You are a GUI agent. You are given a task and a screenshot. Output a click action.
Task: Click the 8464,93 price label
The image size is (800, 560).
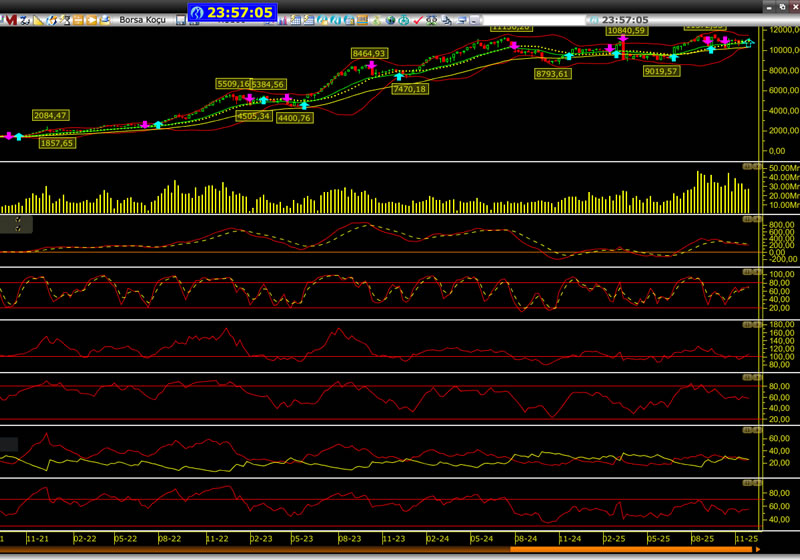coord(368,53)
